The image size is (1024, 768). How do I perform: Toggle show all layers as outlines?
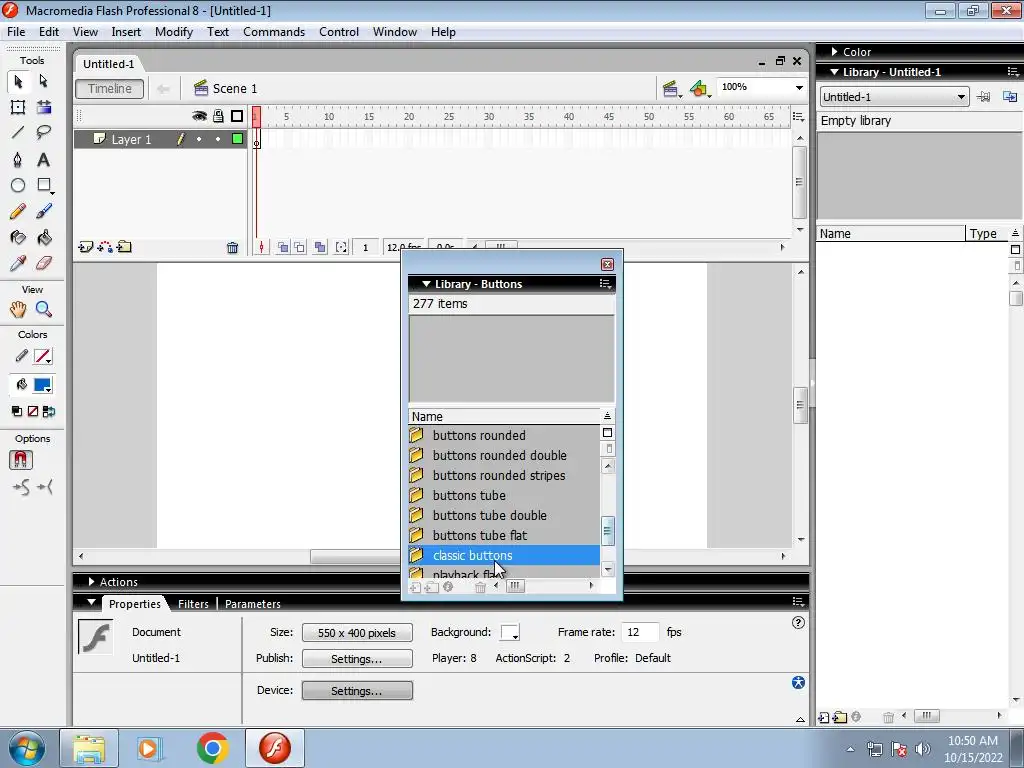(237, 116)
